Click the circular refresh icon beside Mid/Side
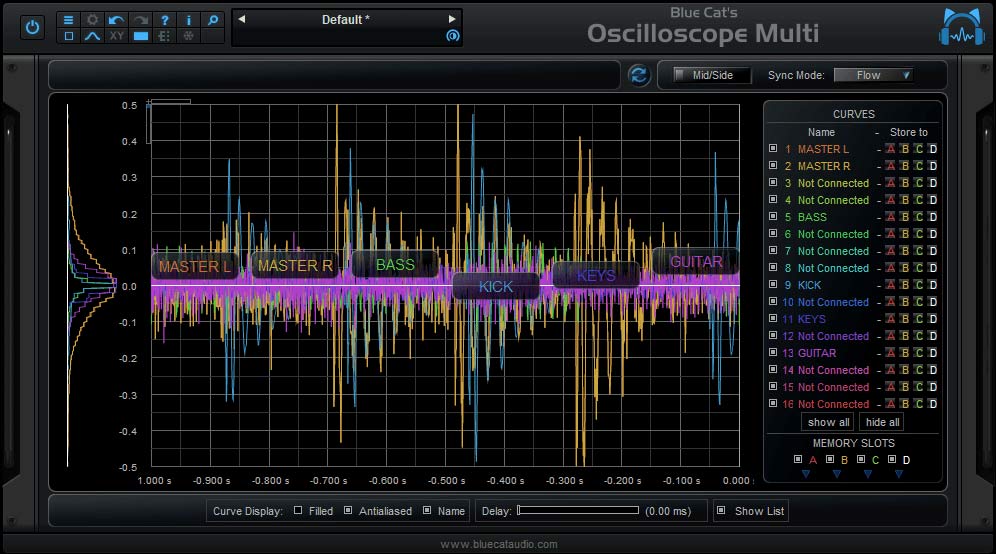 tap(638, 75)
